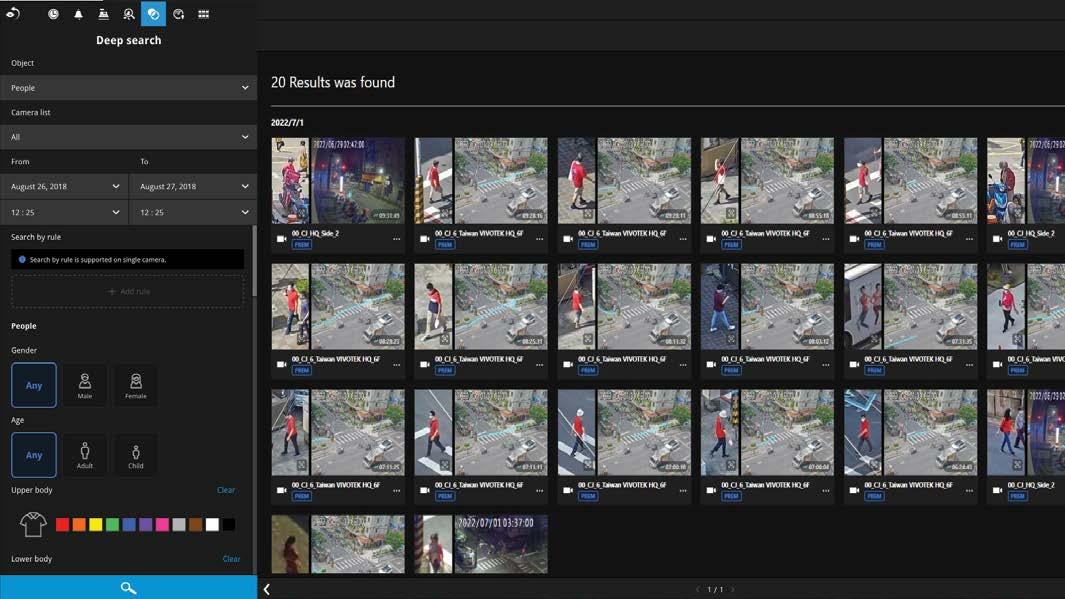
Task: Click the upper body shirt icon
Action: [x=33, y=524]
